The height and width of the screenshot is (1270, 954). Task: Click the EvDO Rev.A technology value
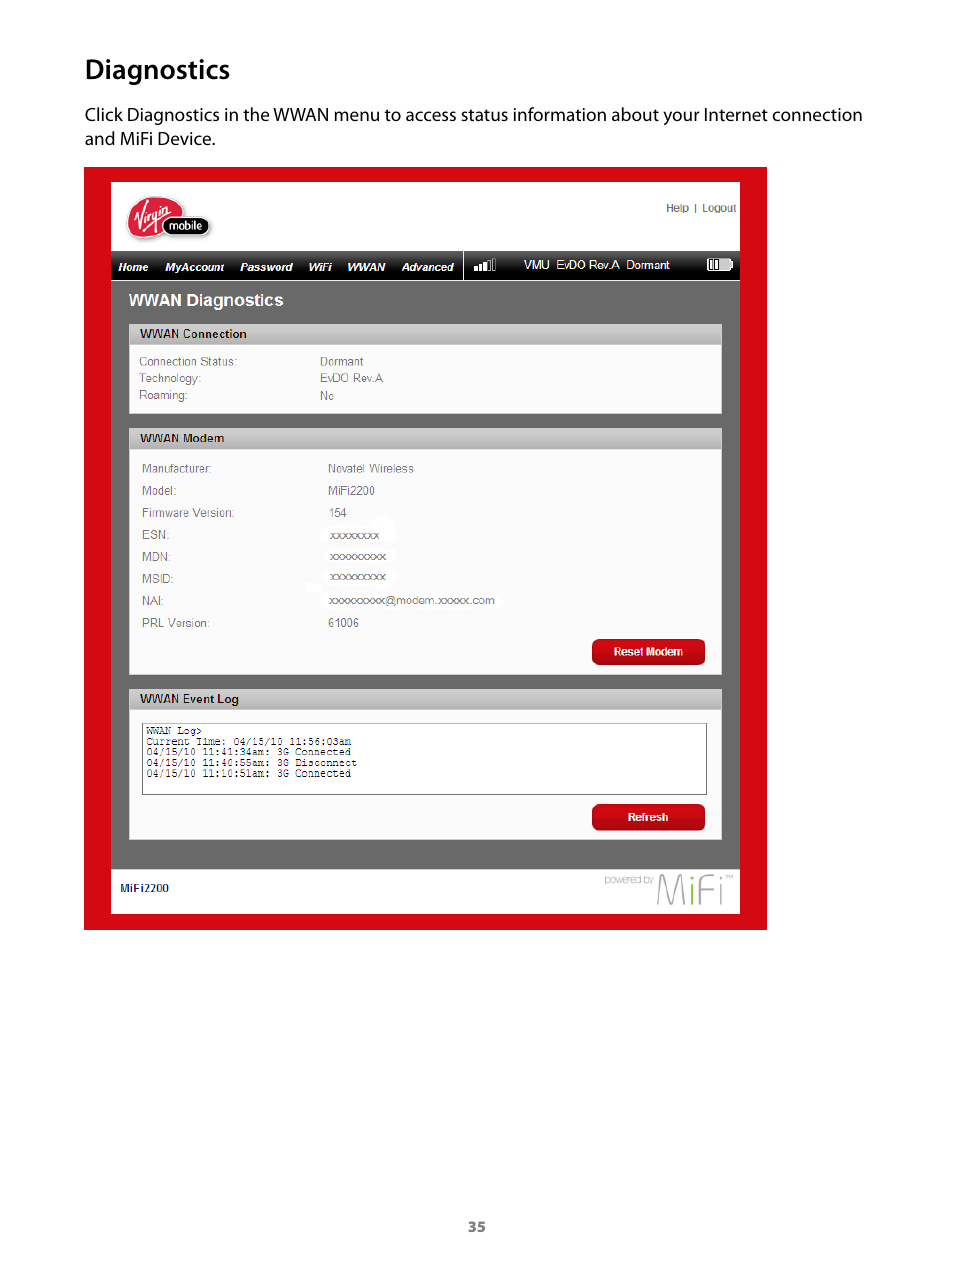tap(351, 378)
